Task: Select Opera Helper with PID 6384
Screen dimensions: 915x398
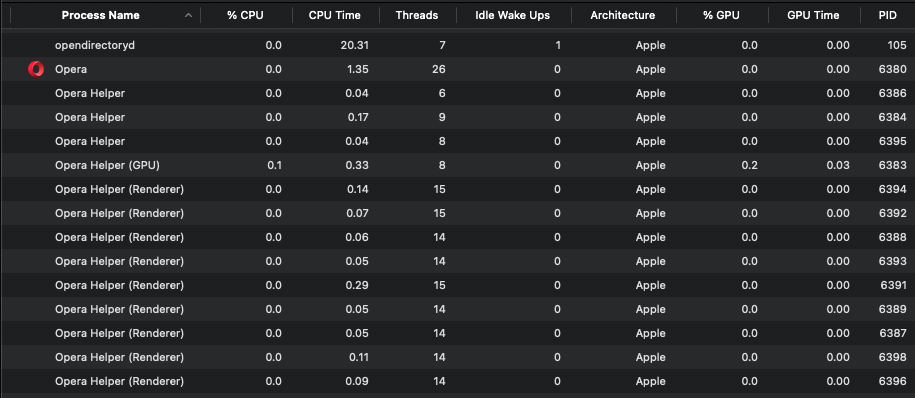Action: (458, 117)
